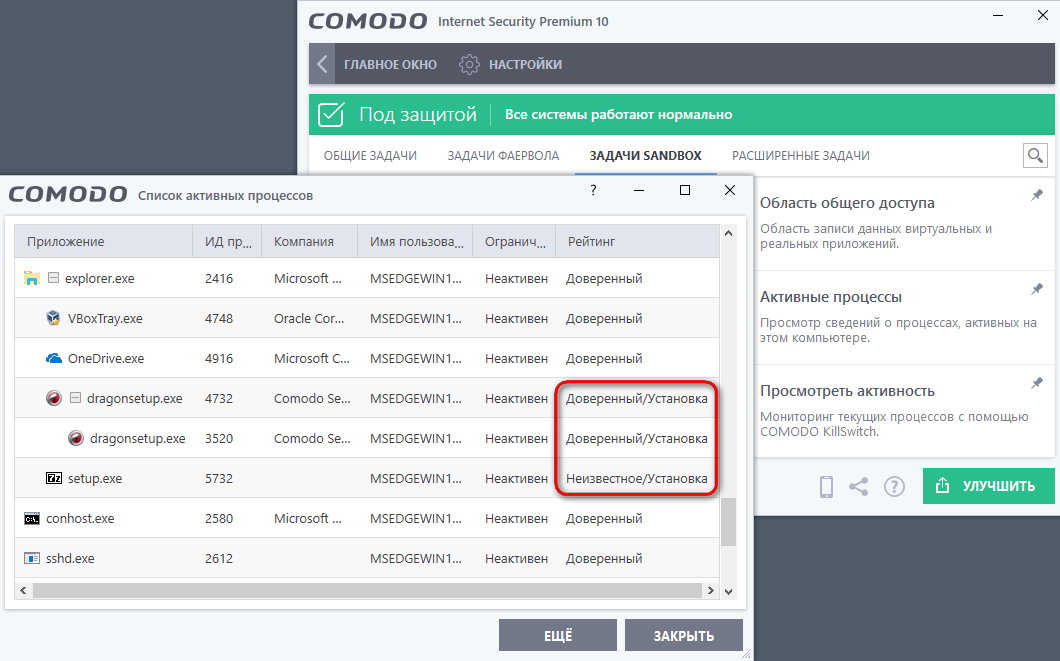Open settings via the gear icon

tap(469, 64)
